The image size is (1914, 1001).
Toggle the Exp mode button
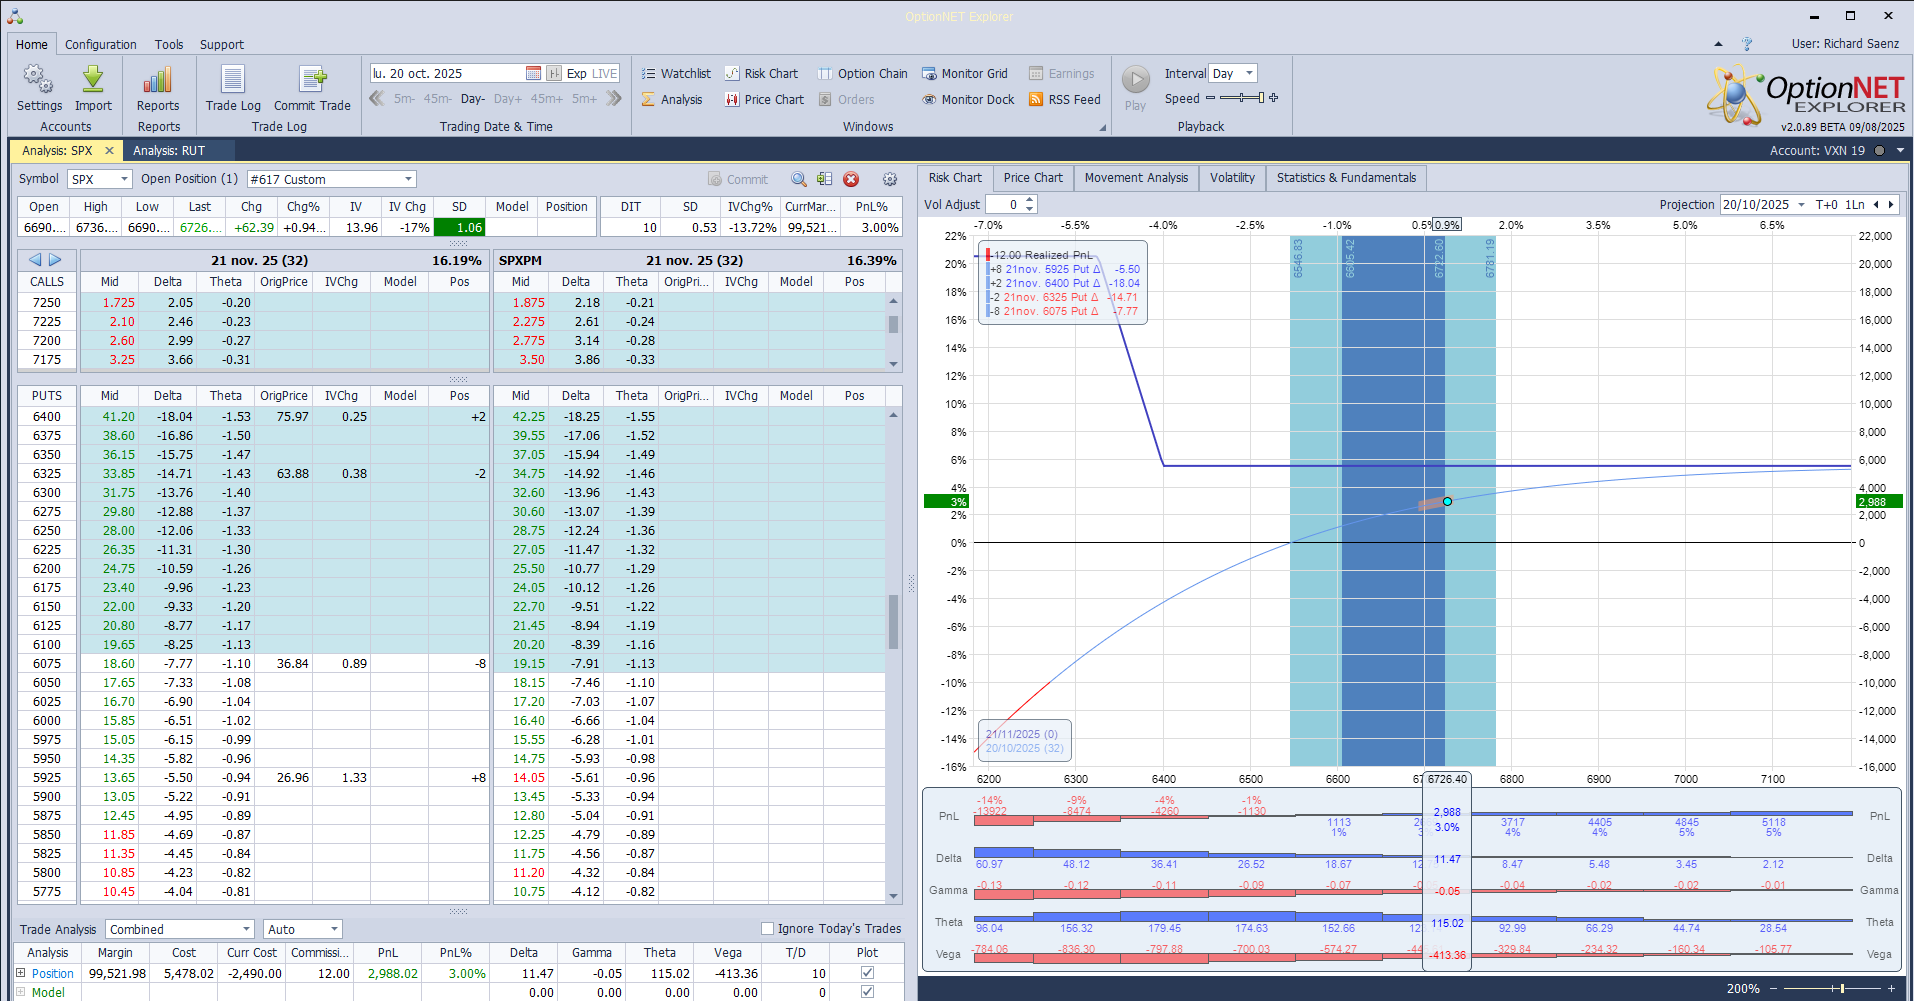pos(577,73)
